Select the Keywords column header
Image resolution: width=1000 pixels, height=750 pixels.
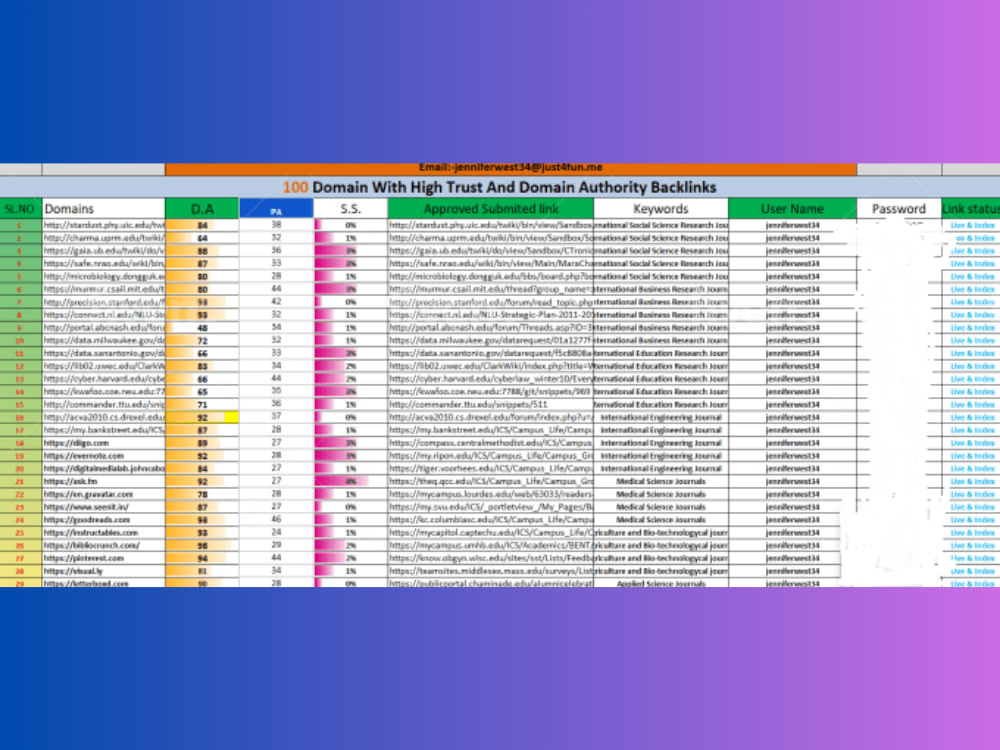click(x=661, y=209)
